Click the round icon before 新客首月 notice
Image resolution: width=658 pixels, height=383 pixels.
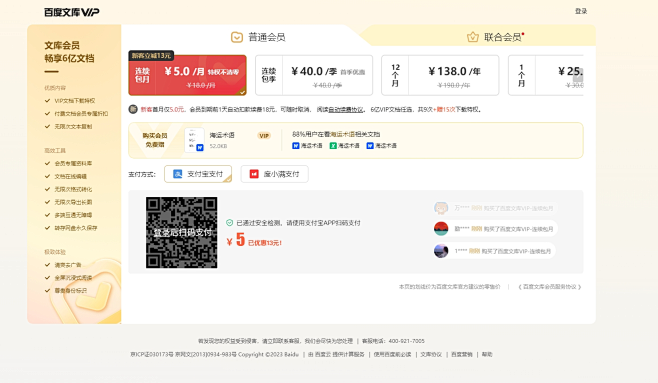pyautogui.click(x=133, y=109)
